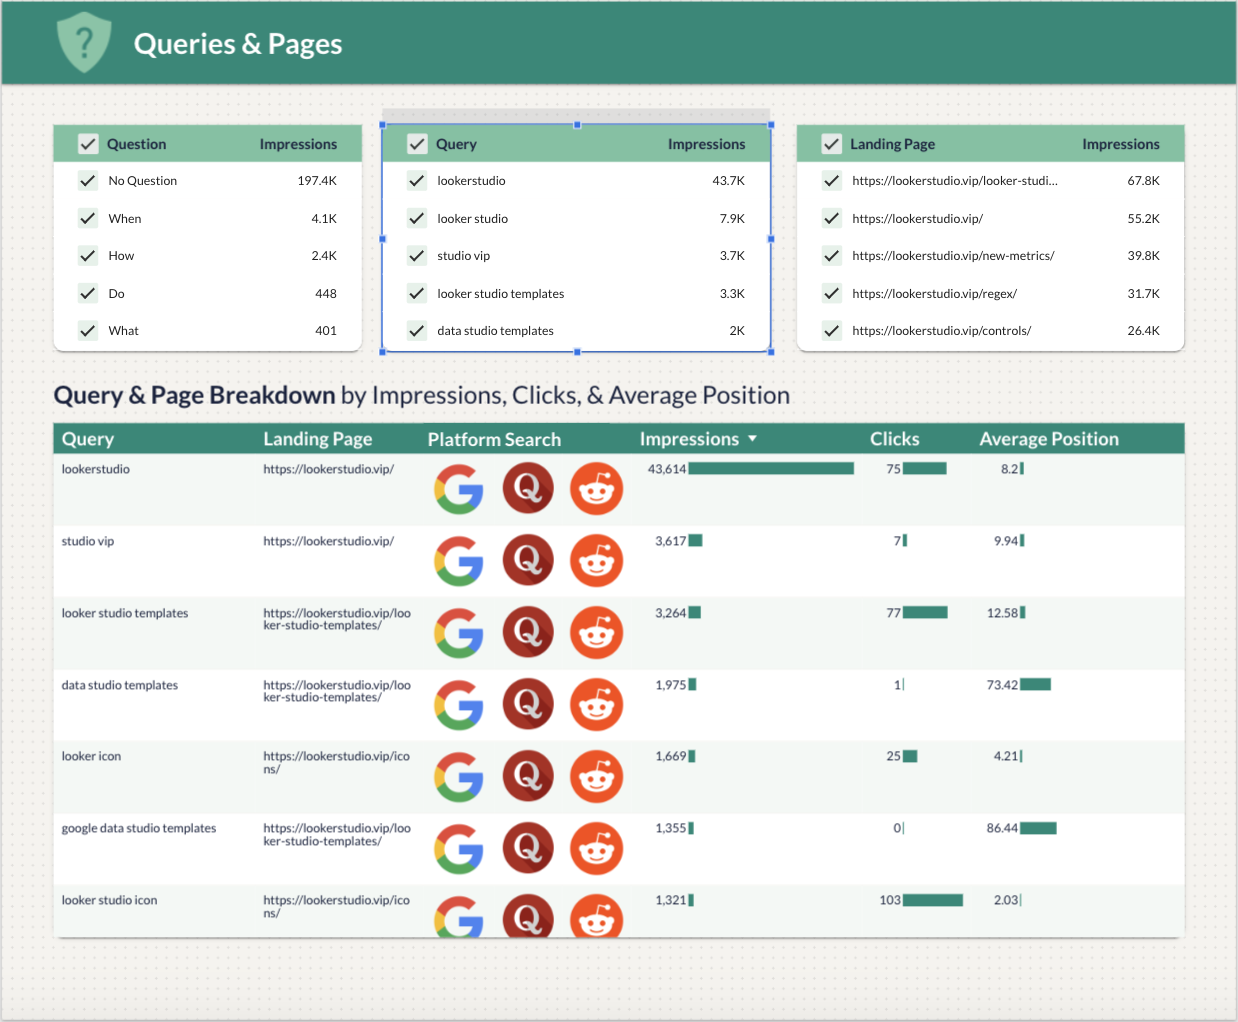Click the Platform Search column header

(x=494, y=439)
